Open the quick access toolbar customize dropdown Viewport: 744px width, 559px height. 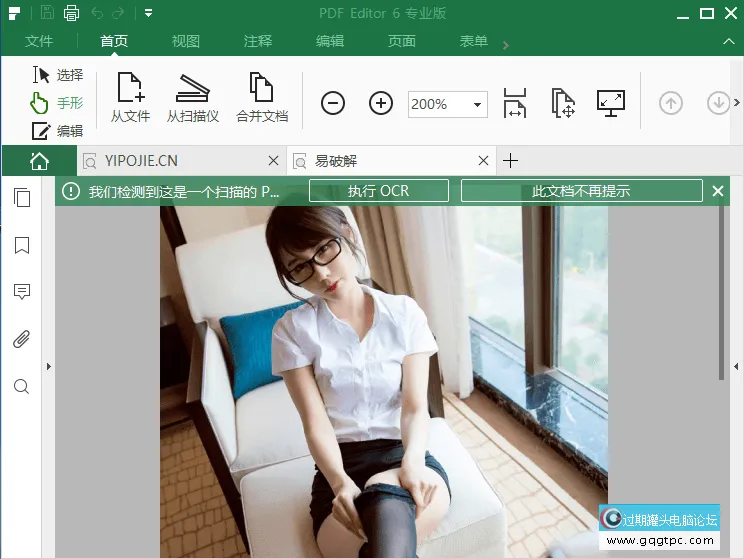tap(149, 13)
